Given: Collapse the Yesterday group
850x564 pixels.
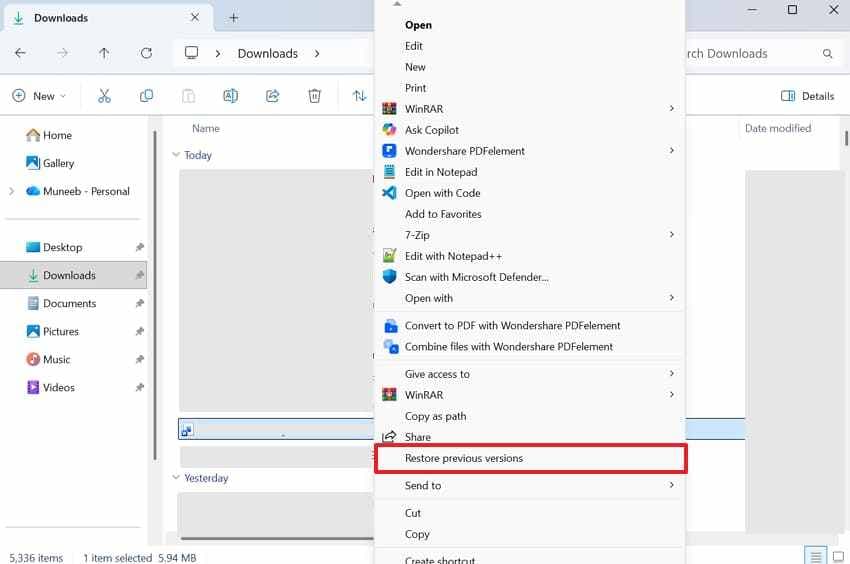Looking at the screenshot, I should pos(176,478).
